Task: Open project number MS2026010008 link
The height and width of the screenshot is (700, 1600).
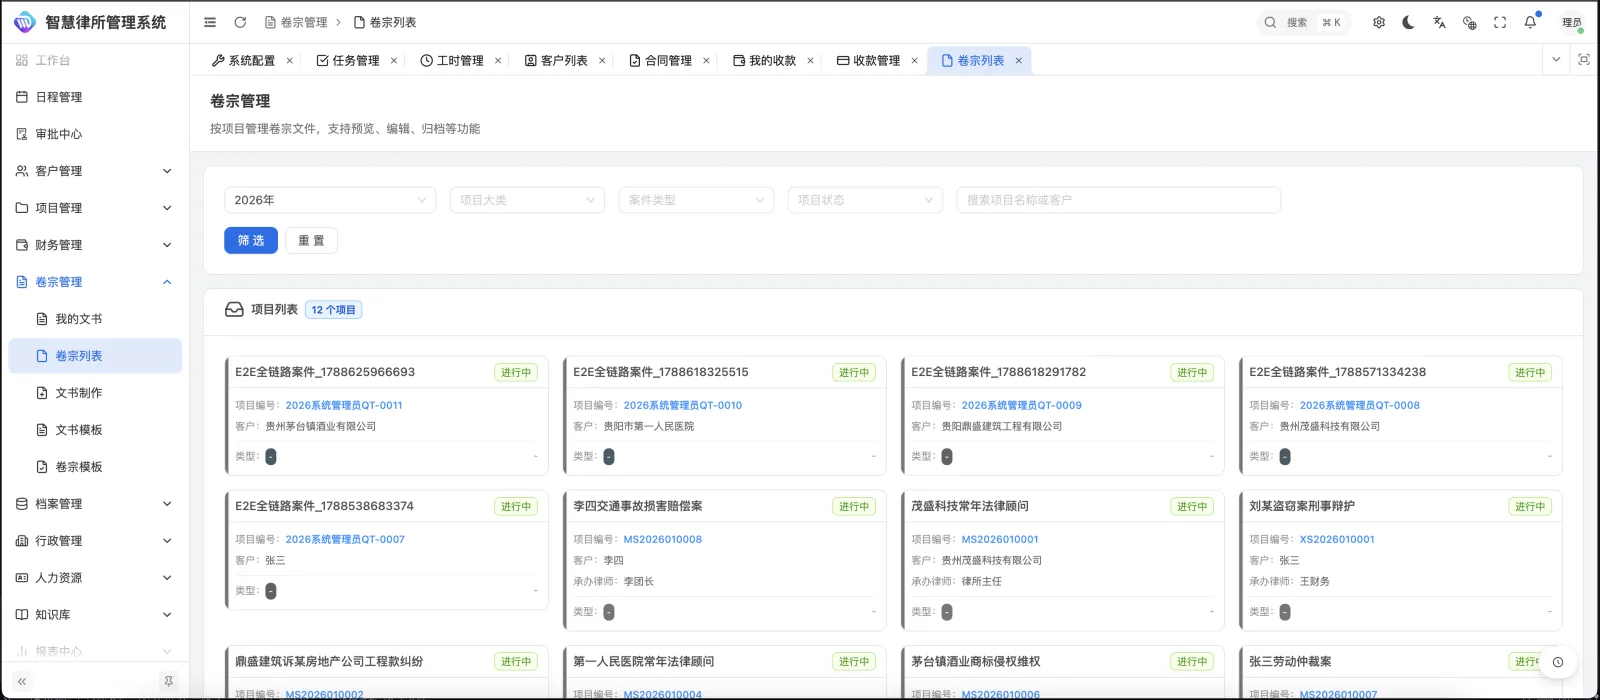Action: click(663, 539)
